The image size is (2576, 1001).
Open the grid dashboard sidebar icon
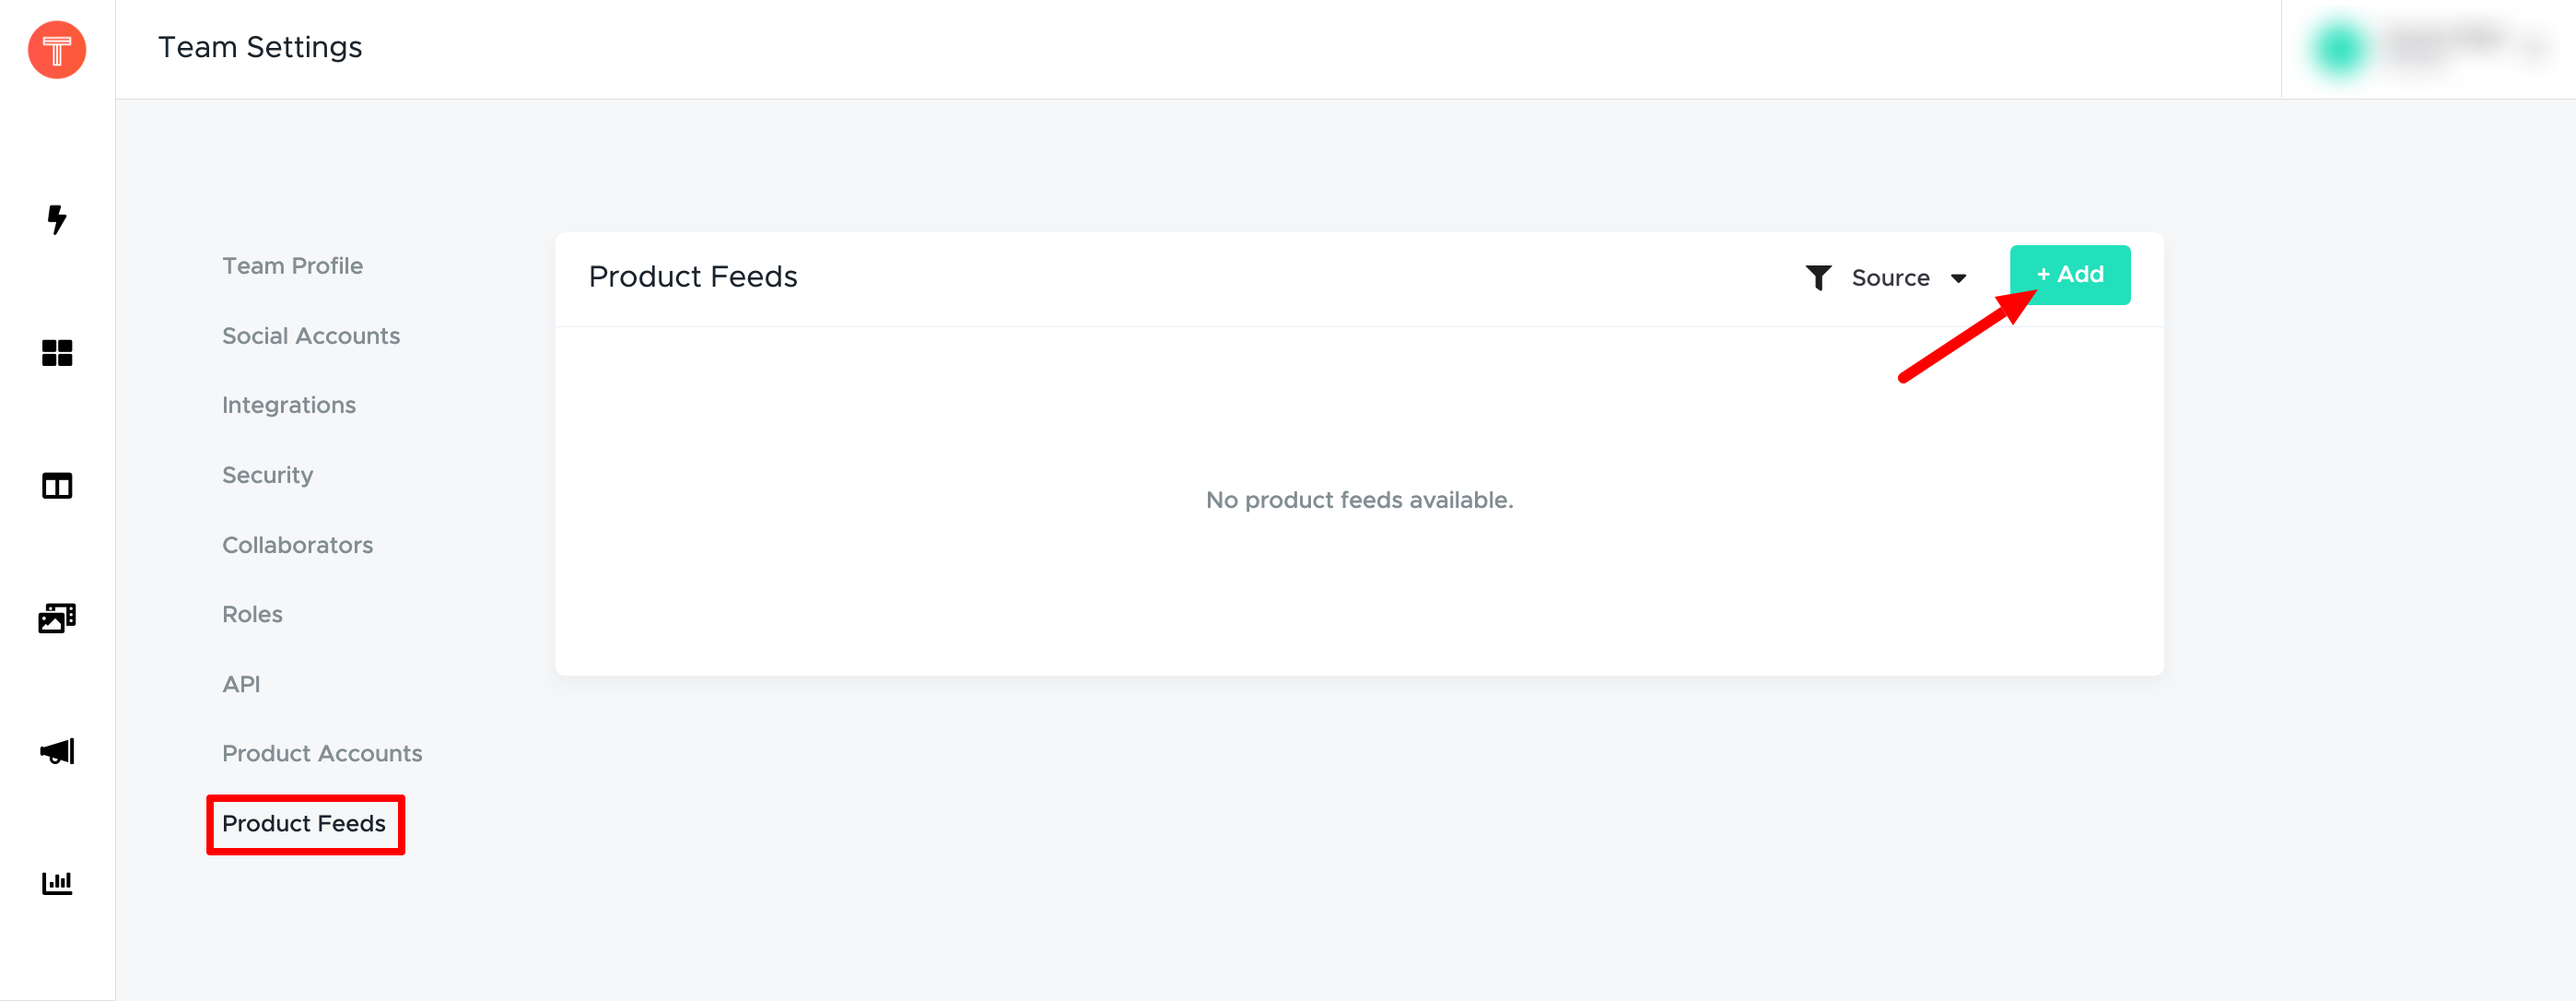coord(57,353)
